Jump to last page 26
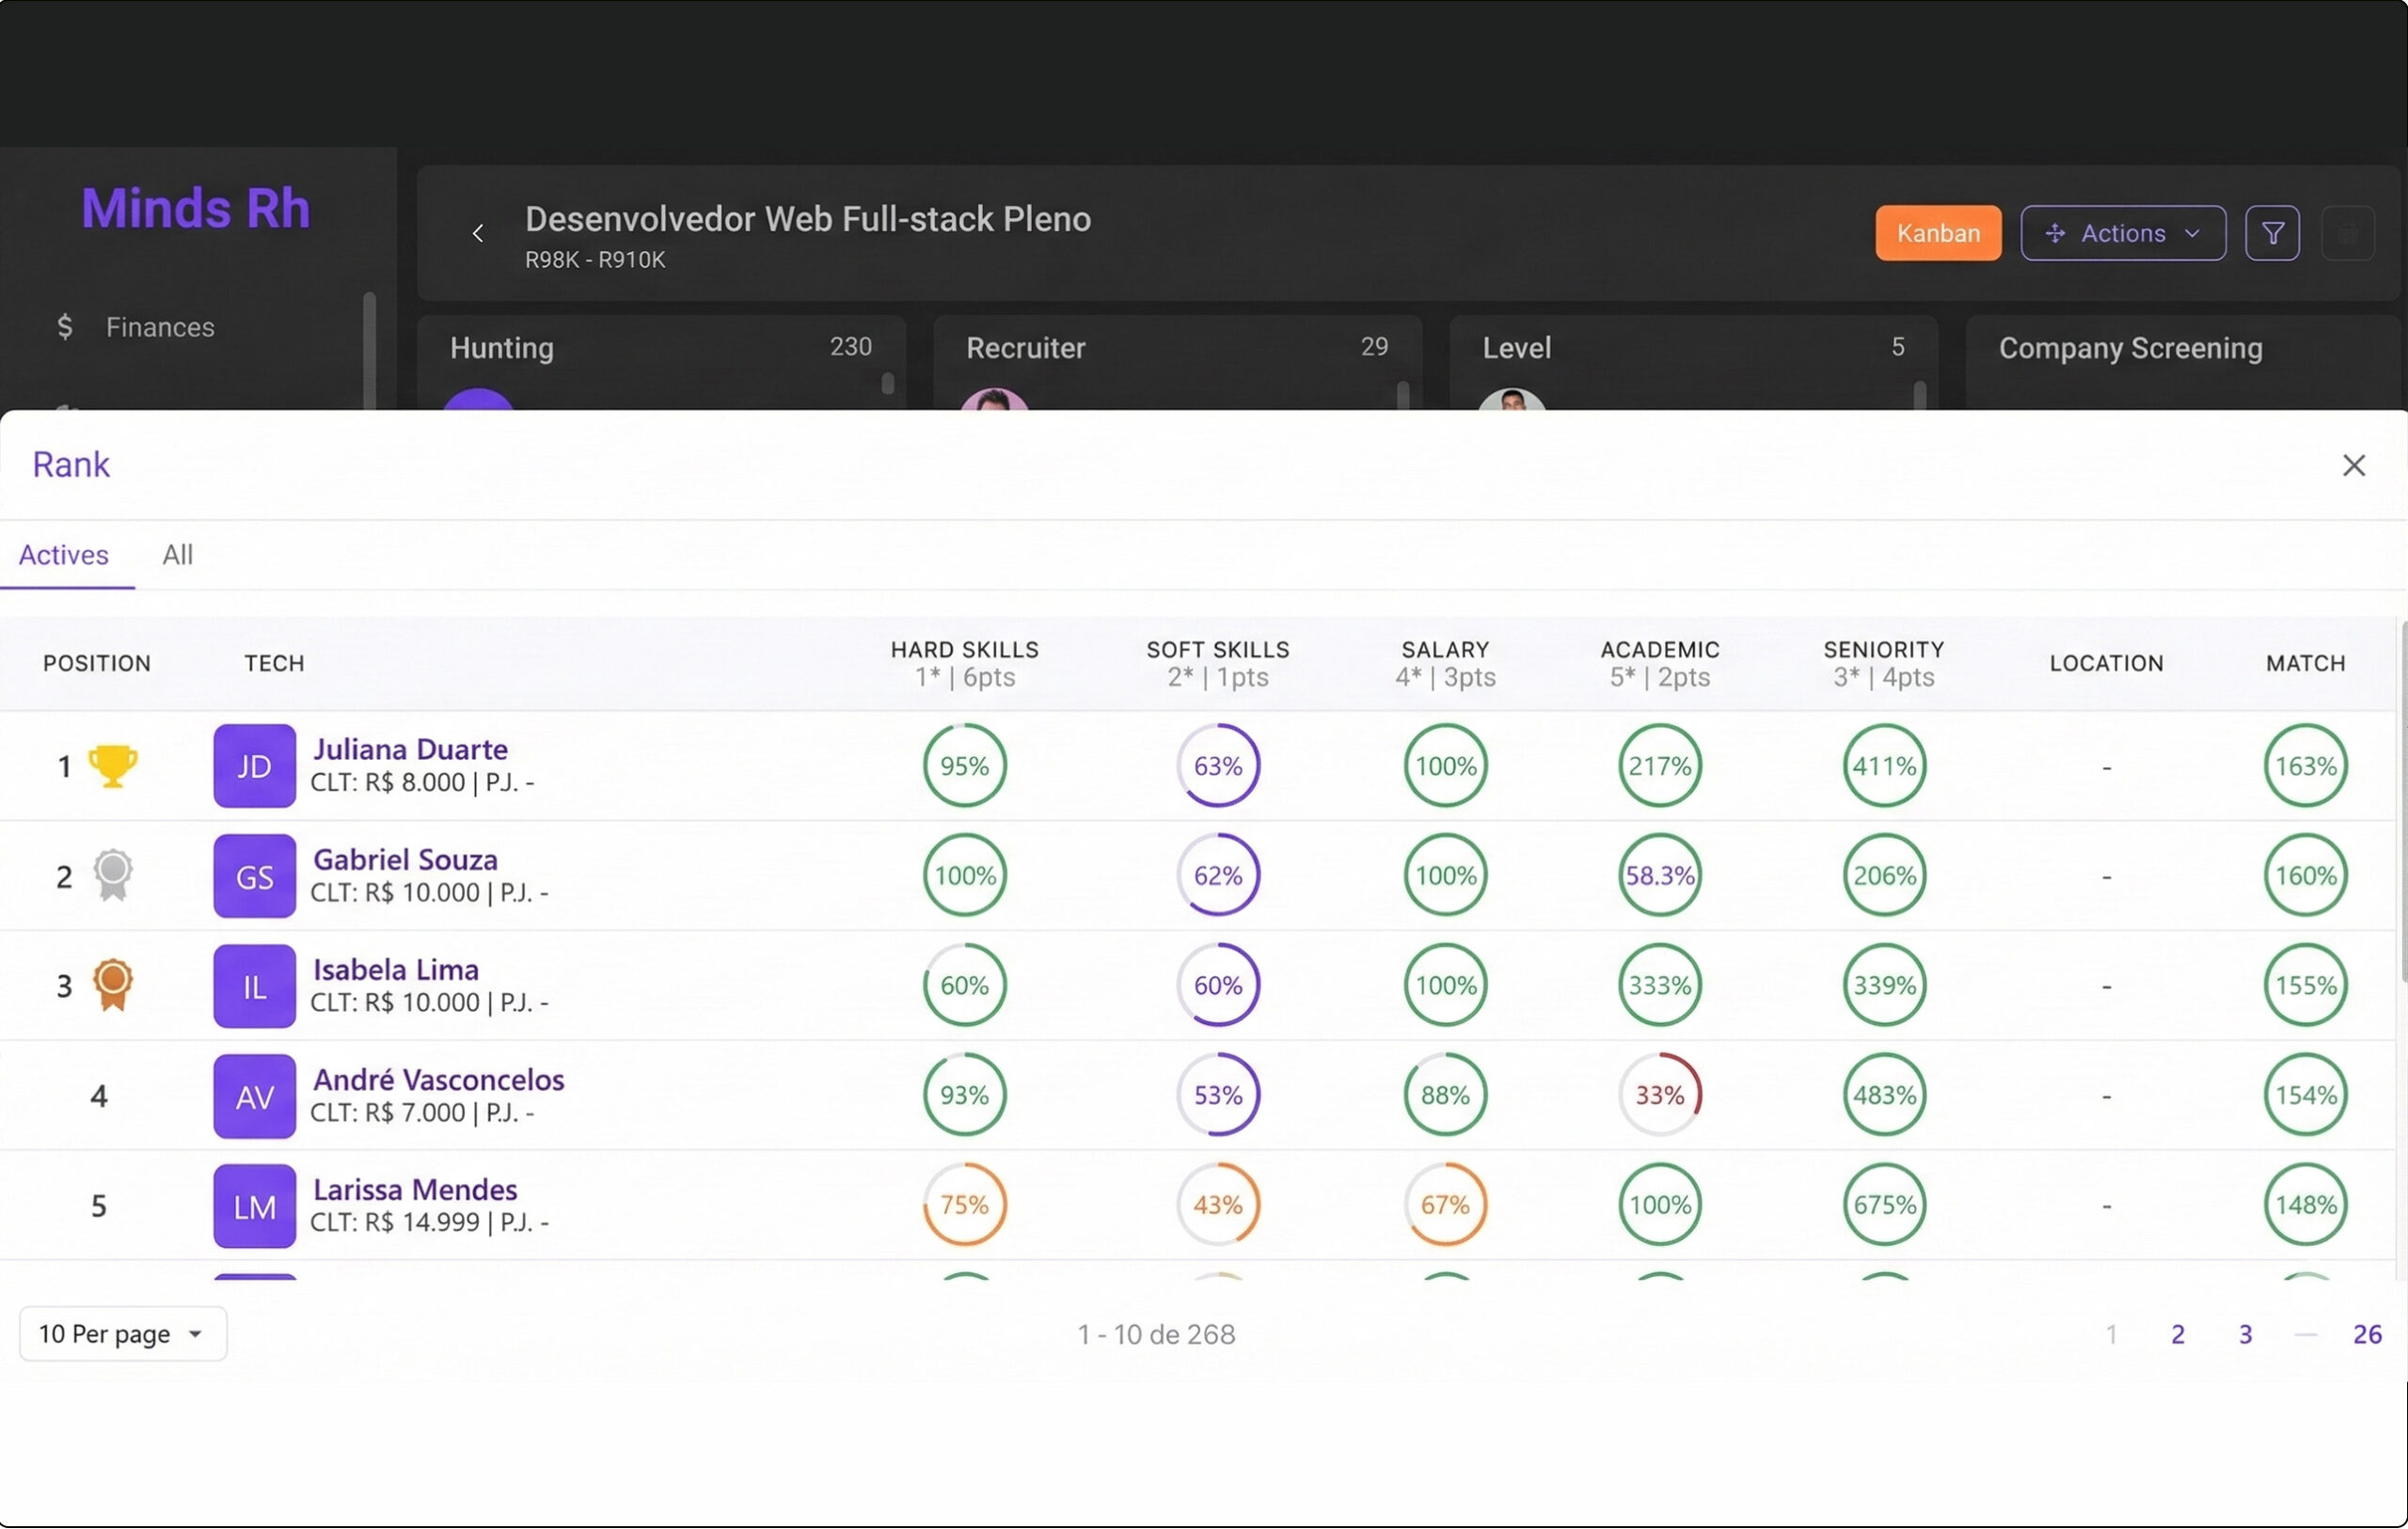The width and height of the screenshot is (2408, 1529). point(2367,1334)
